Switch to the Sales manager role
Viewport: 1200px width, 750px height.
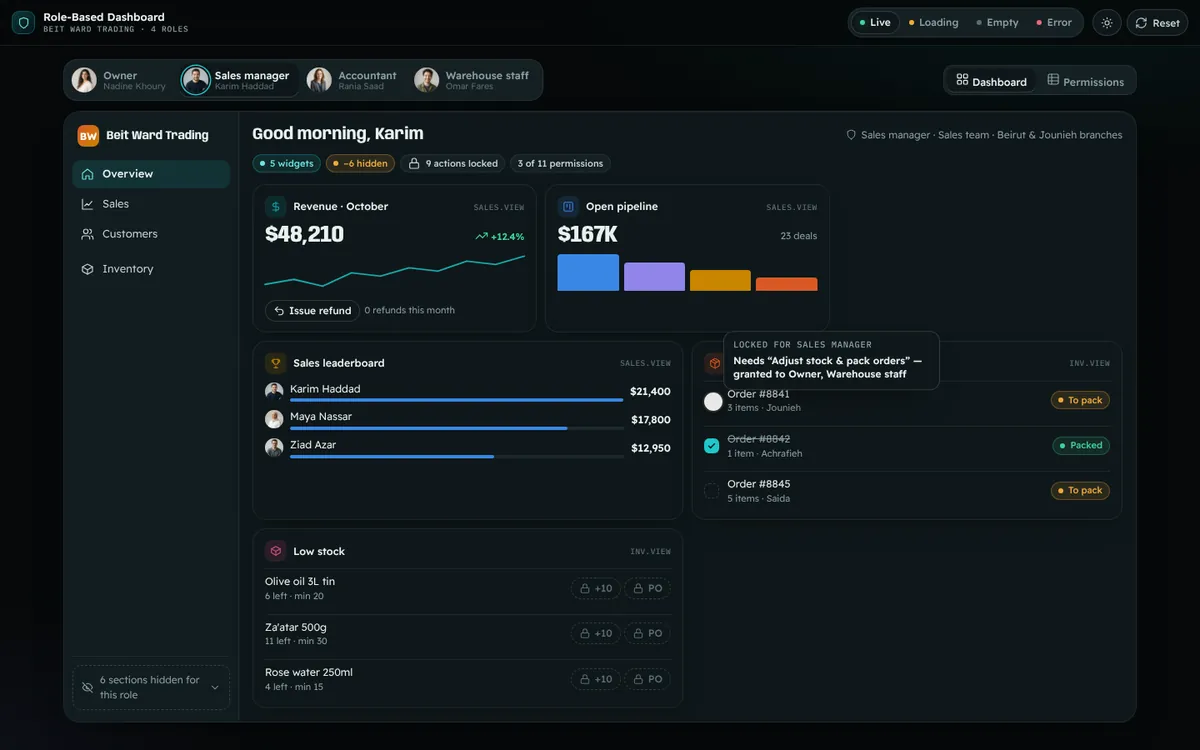click(x=237, y=80)
